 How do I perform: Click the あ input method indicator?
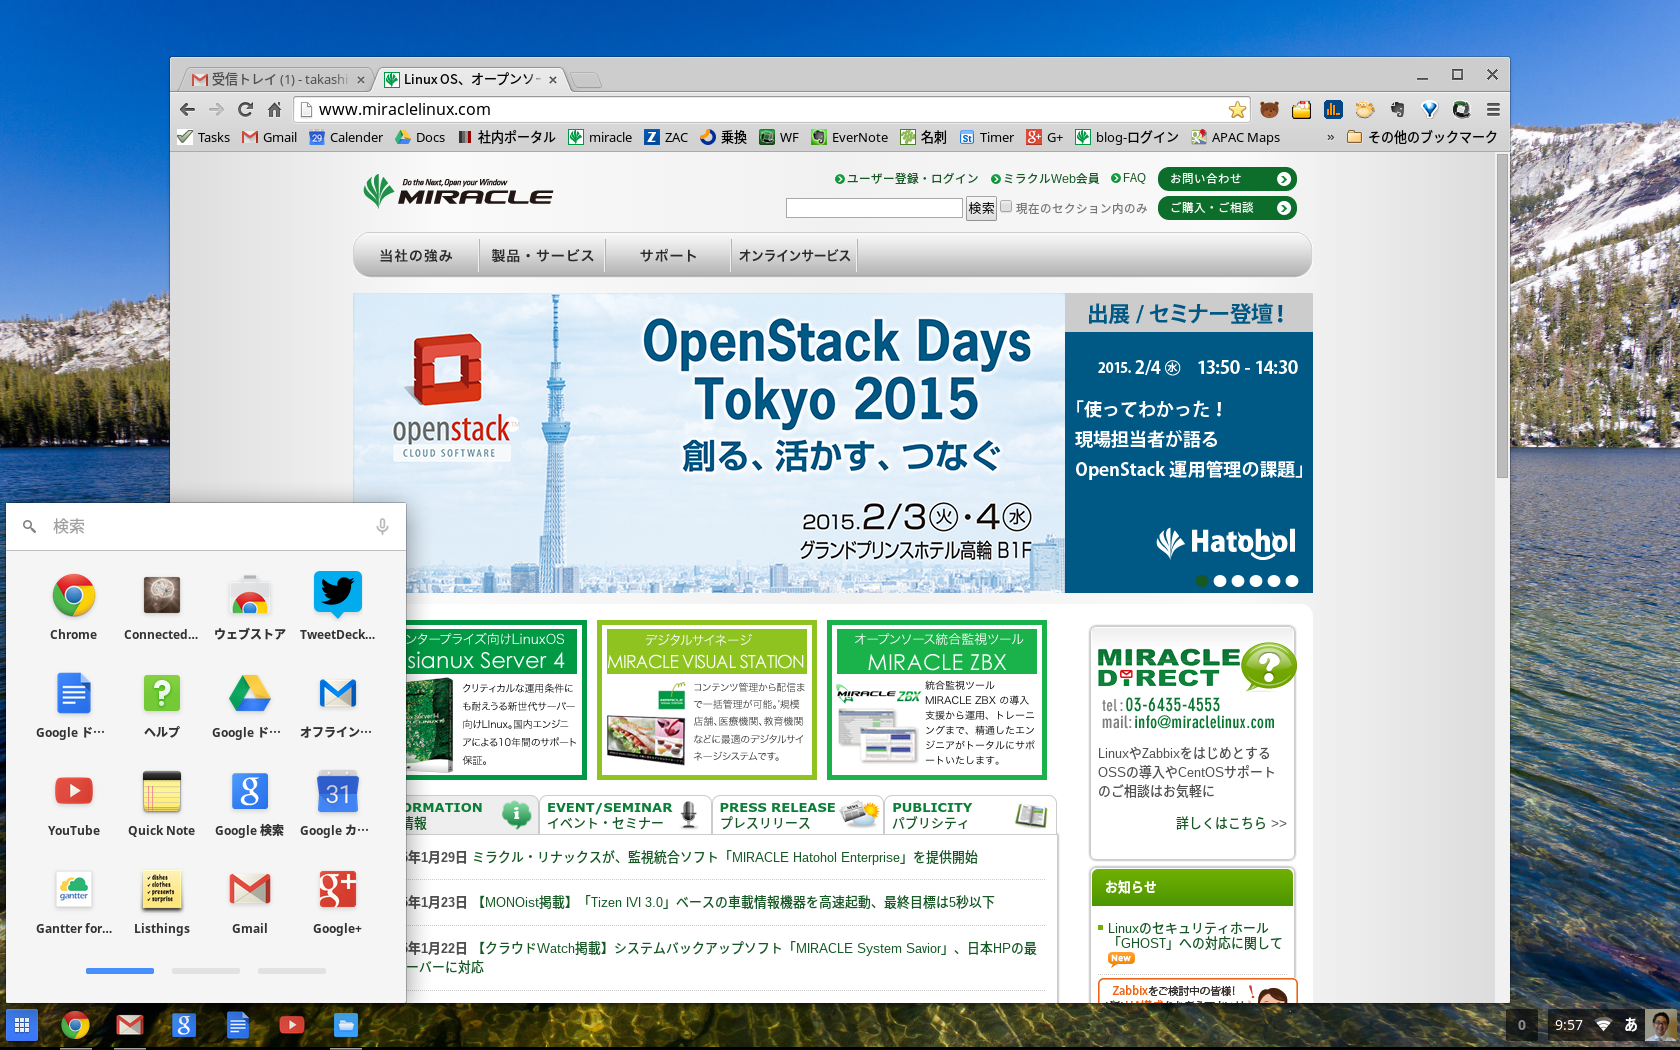[1631, 1025]
